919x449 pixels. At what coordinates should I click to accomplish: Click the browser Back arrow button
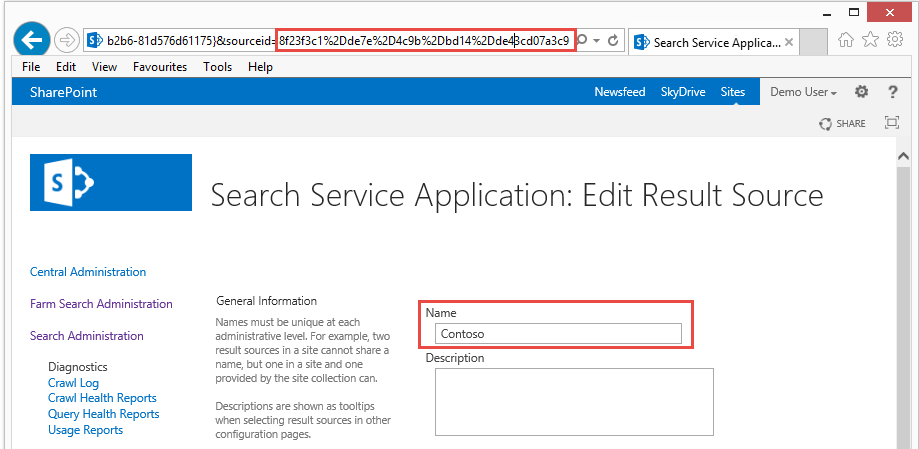pos(33,40)
